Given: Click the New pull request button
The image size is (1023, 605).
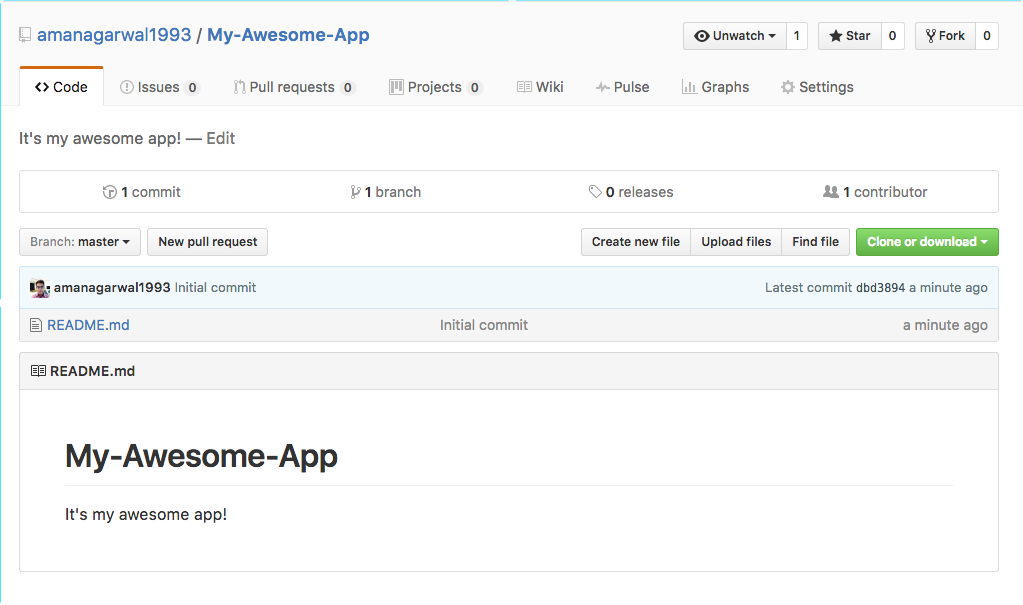Looking at the screenshot, I should point(207,242).
